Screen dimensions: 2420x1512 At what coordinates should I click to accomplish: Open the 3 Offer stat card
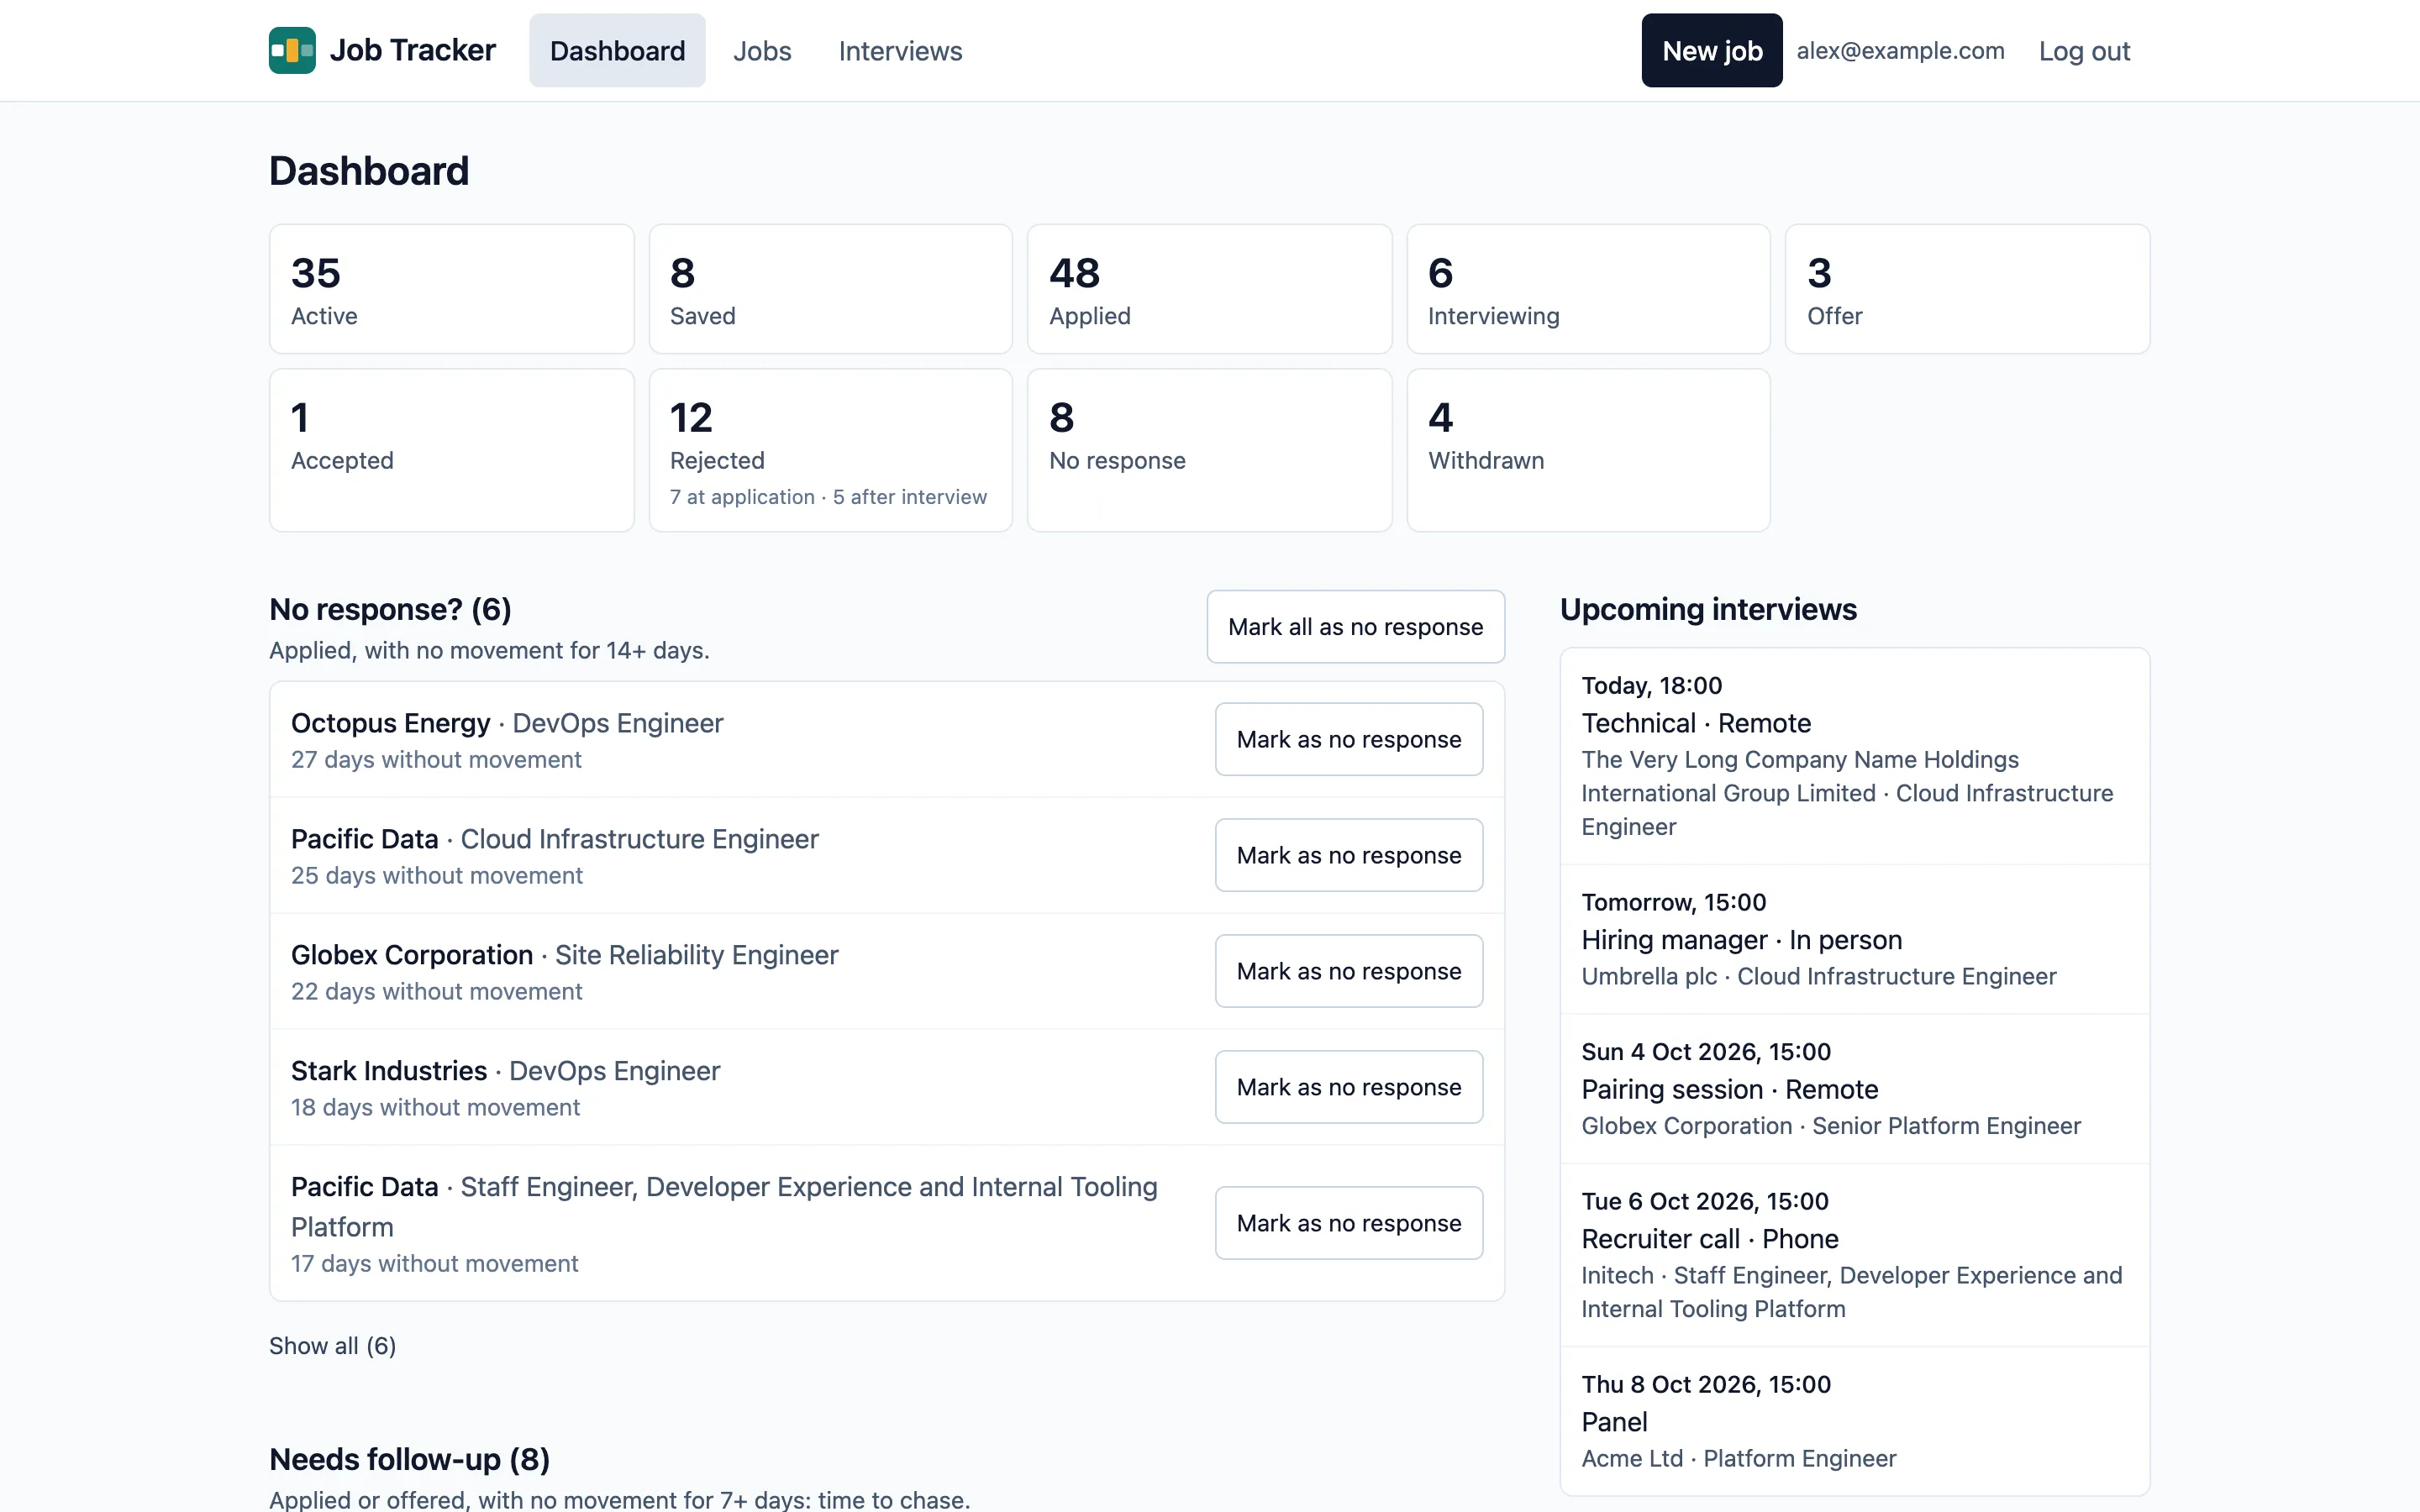pos(1968,289)
